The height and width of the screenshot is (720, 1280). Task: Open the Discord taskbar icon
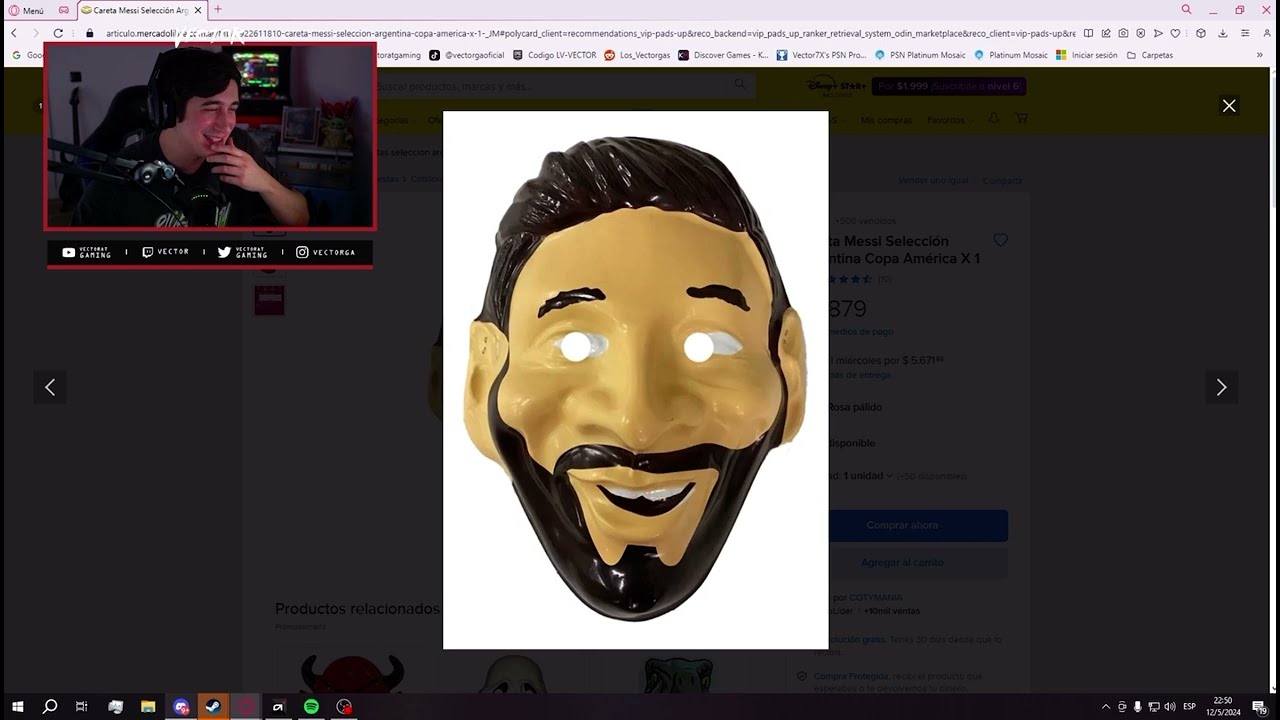[181, 707]
